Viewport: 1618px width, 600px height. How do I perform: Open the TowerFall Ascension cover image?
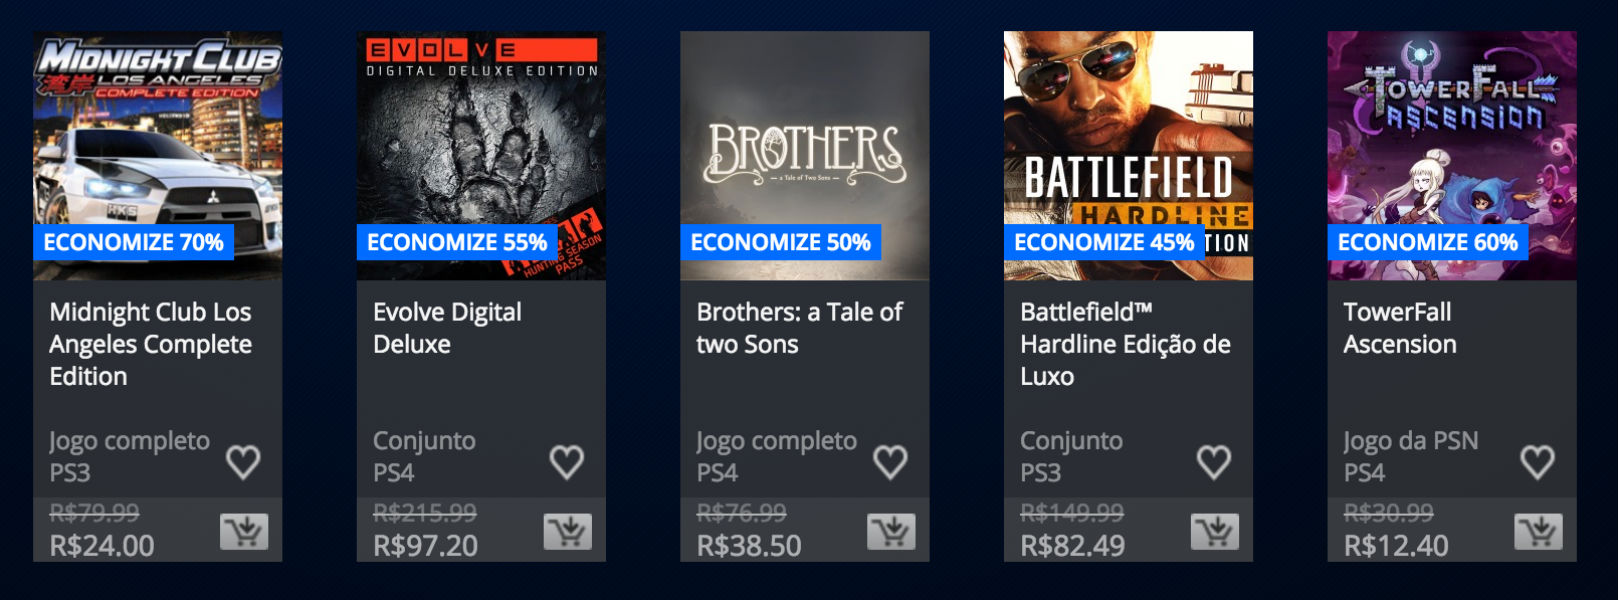1452,155
